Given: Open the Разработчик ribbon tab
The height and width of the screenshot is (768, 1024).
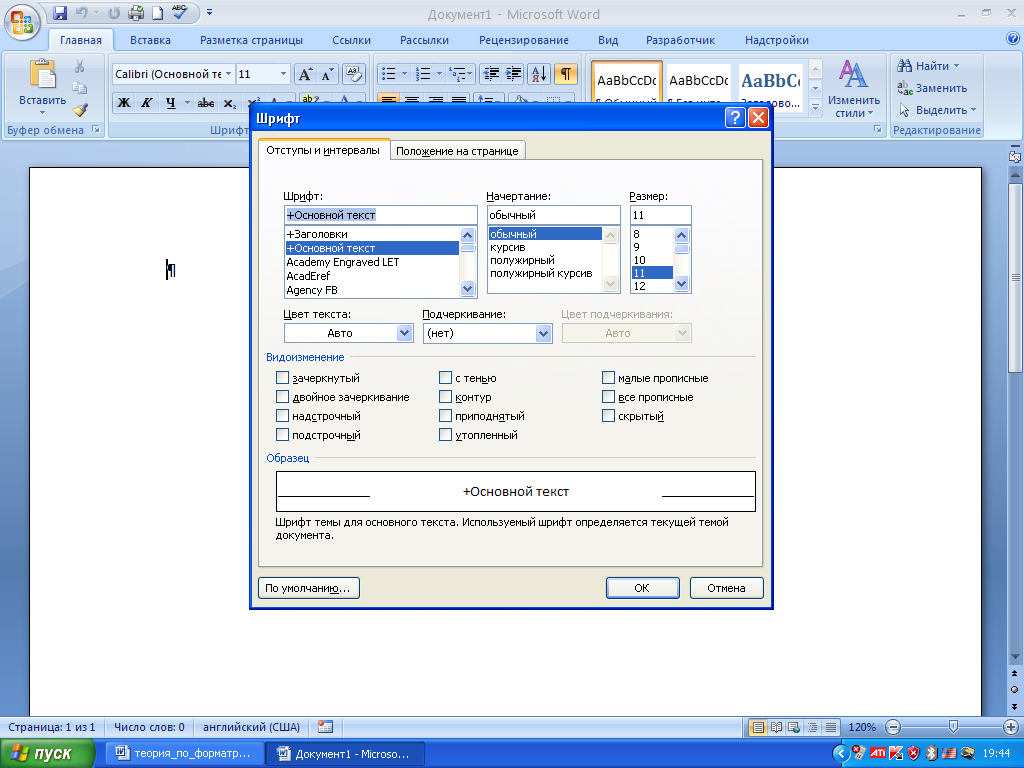Looking at the screenshot, I should 680,40.
